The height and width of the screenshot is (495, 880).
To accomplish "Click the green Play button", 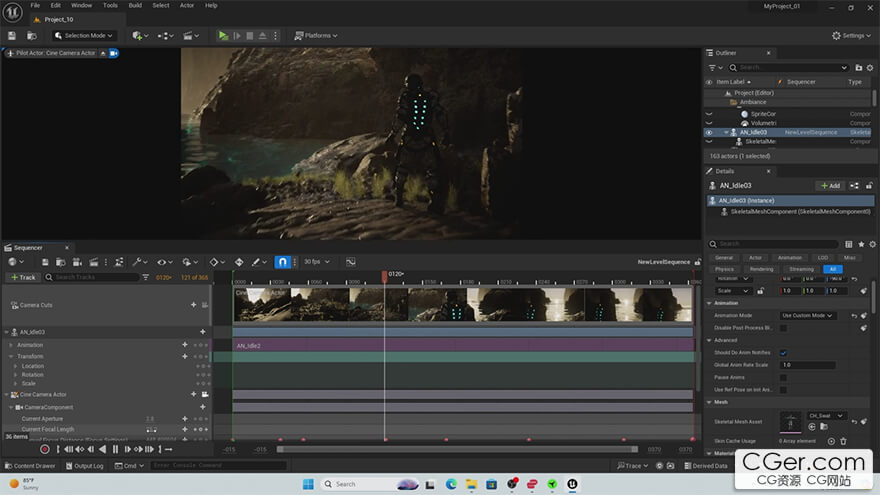I will point(223,35).
